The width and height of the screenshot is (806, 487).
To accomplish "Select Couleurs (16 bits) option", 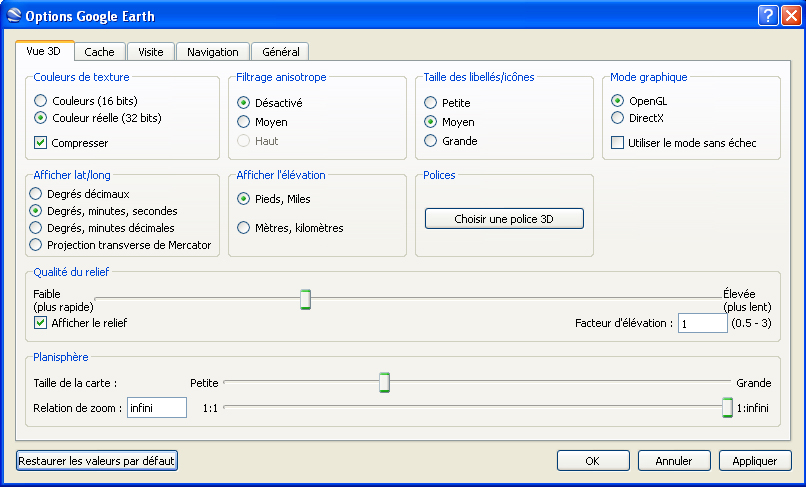I will coord(86,101).
